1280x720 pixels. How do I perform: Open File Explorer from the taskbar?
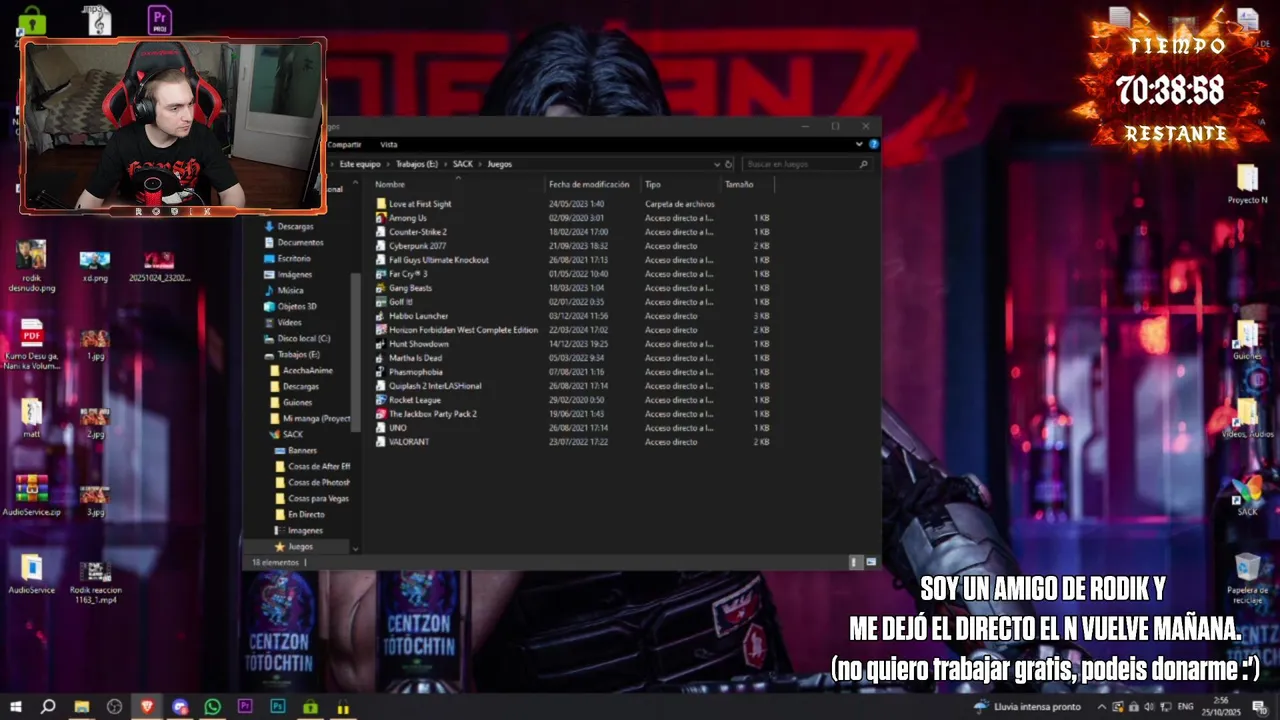[81, 707]
